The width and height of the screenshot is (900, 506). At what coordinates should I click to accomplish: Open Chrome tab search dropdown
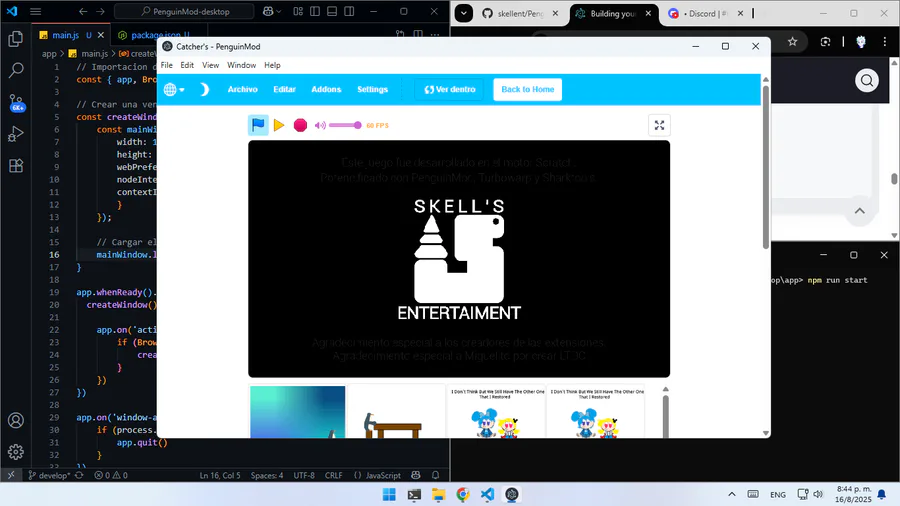click(464, 13)
